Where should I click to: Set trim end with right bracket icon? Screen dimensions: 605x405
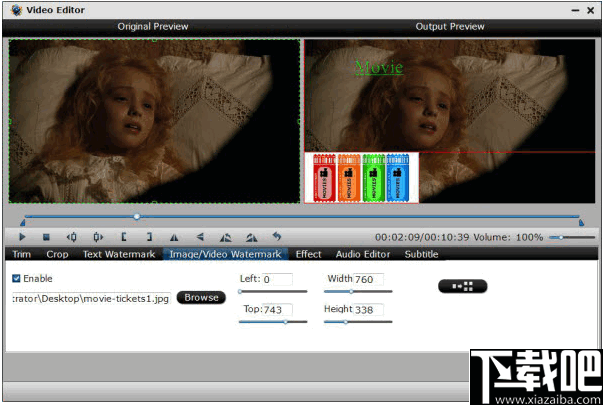149,237
